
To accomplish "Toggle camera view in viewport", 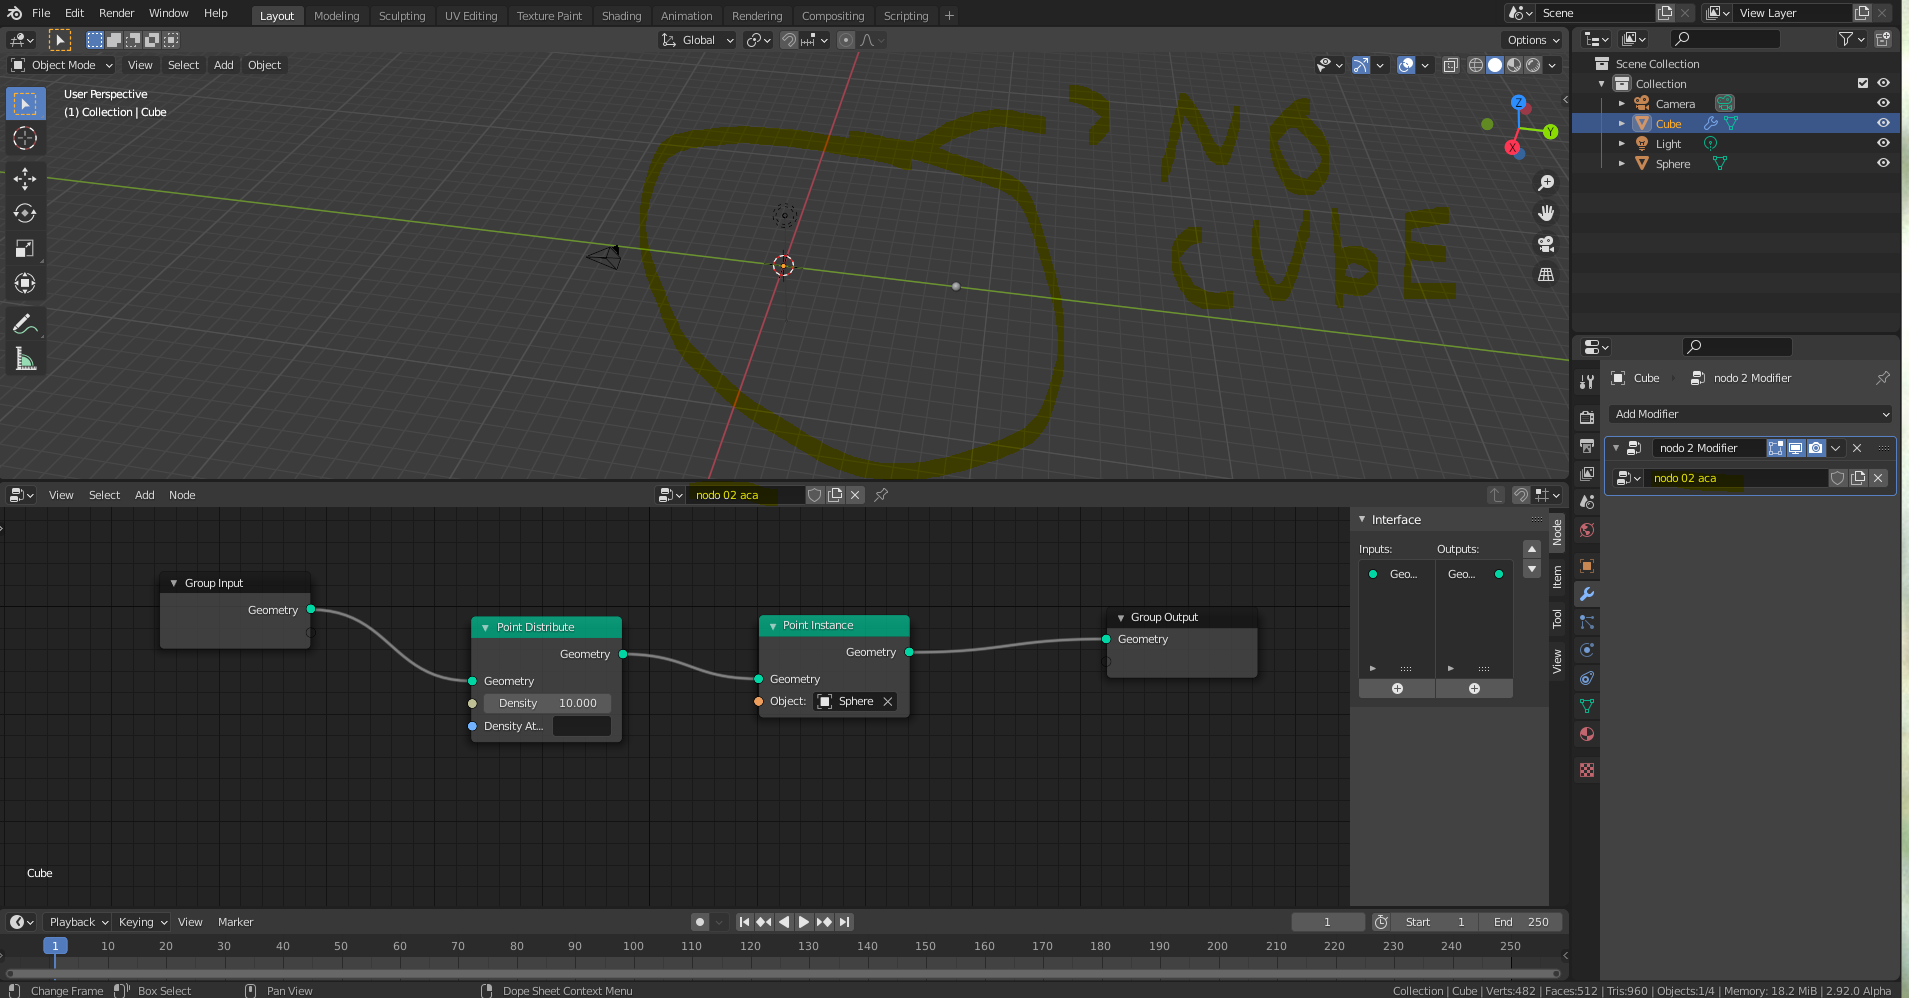I will (x=1546, y=244).
